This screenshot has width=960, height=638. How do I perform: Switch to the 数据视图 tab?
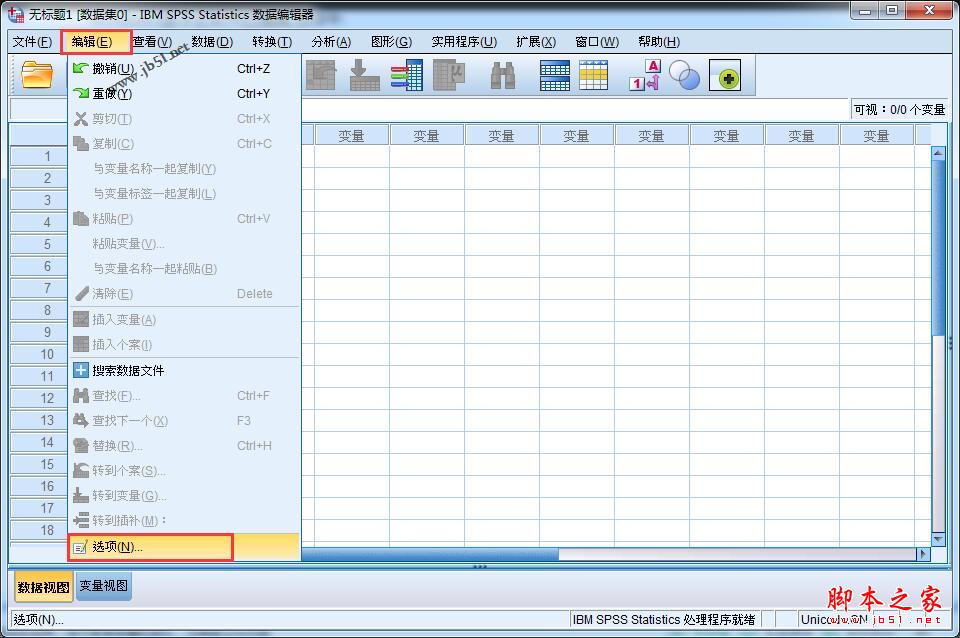pos(43,587)
